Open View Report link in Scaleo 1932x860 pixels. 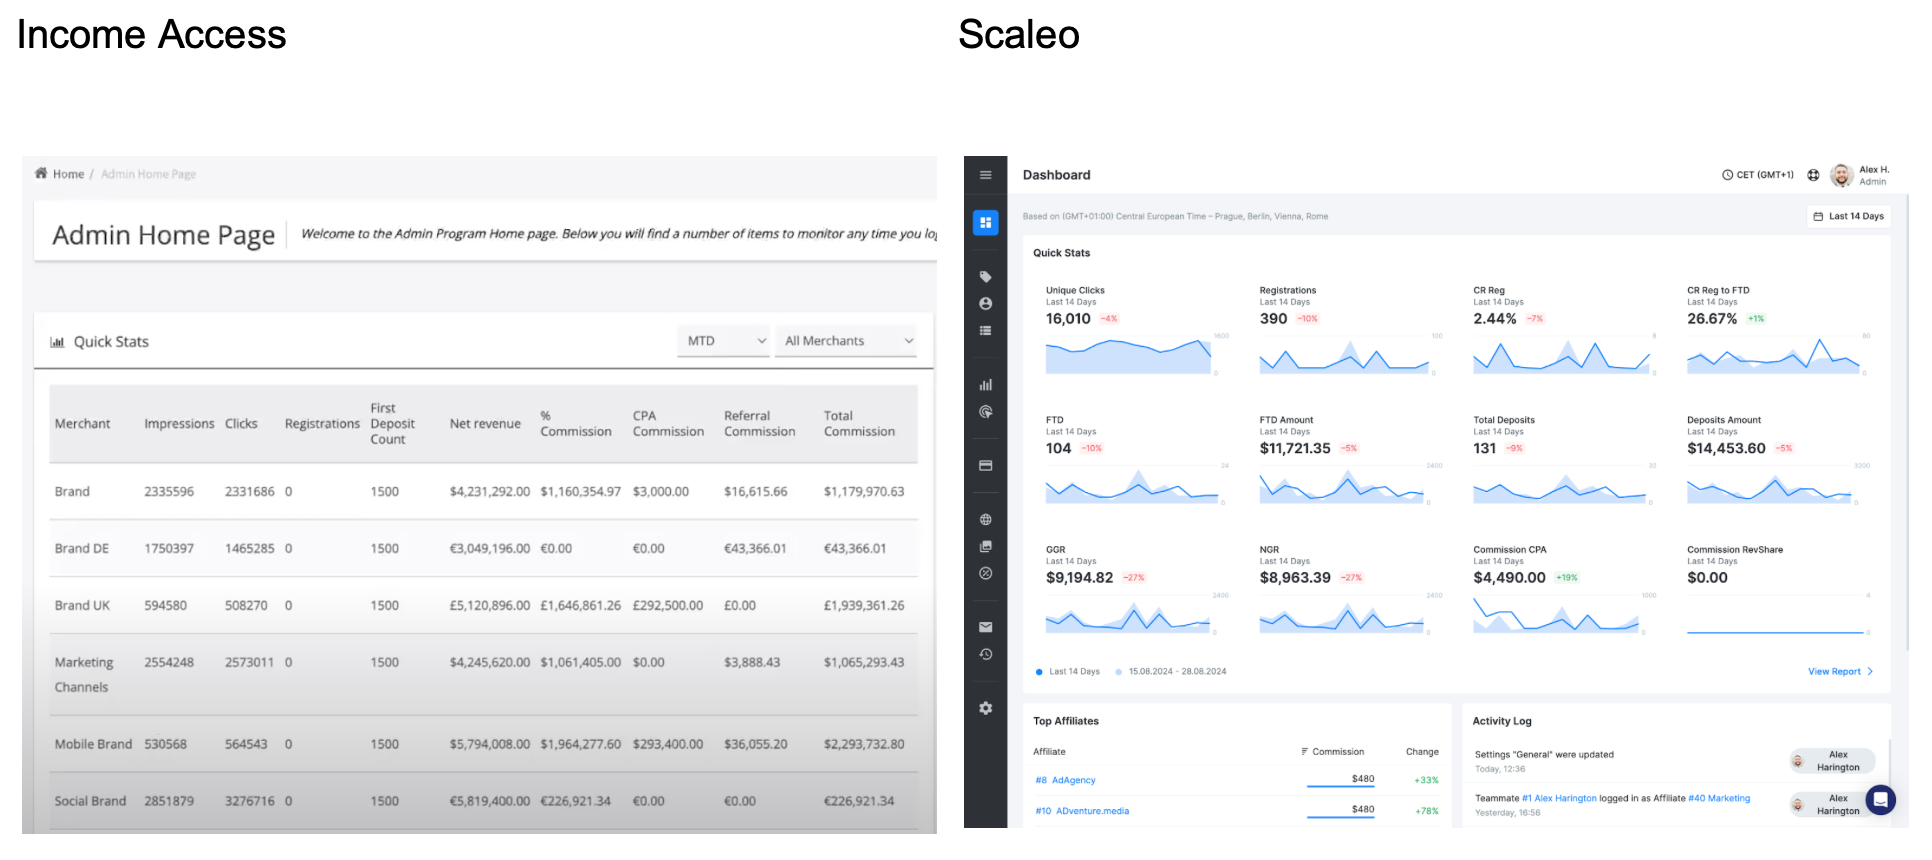pyautogui.click(x=1840, y=672)
